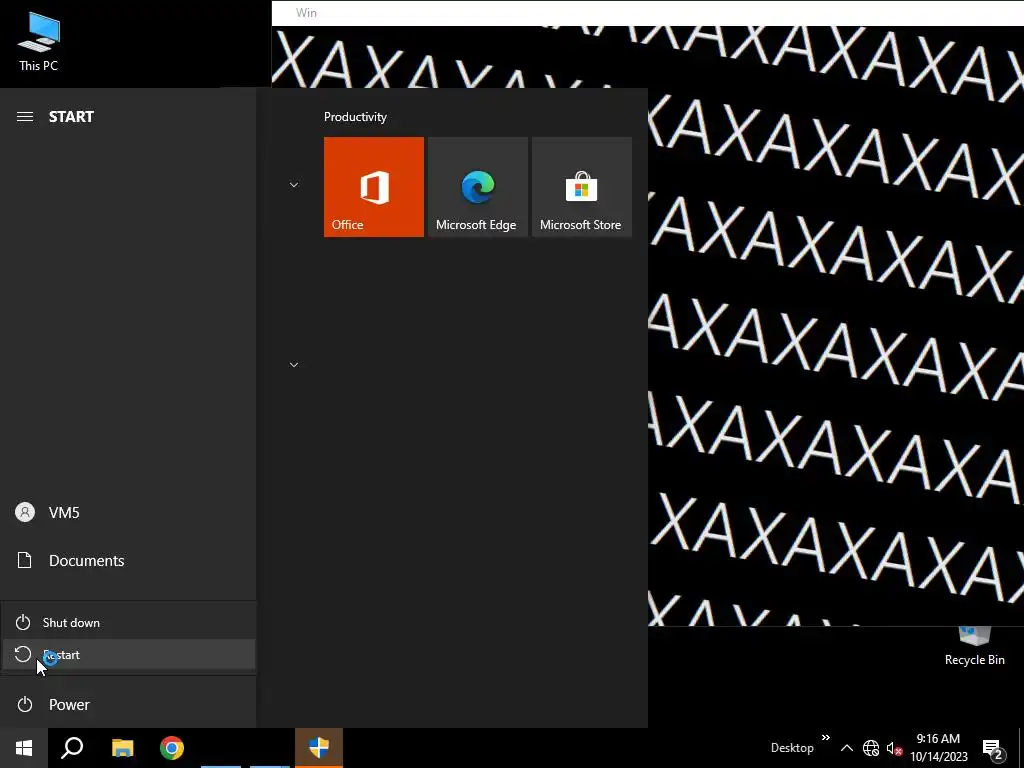Show hidden tray icons arrow
The width and height of the screenshot is (1024, 768).
pyautogui.click(x=846, y=748)
